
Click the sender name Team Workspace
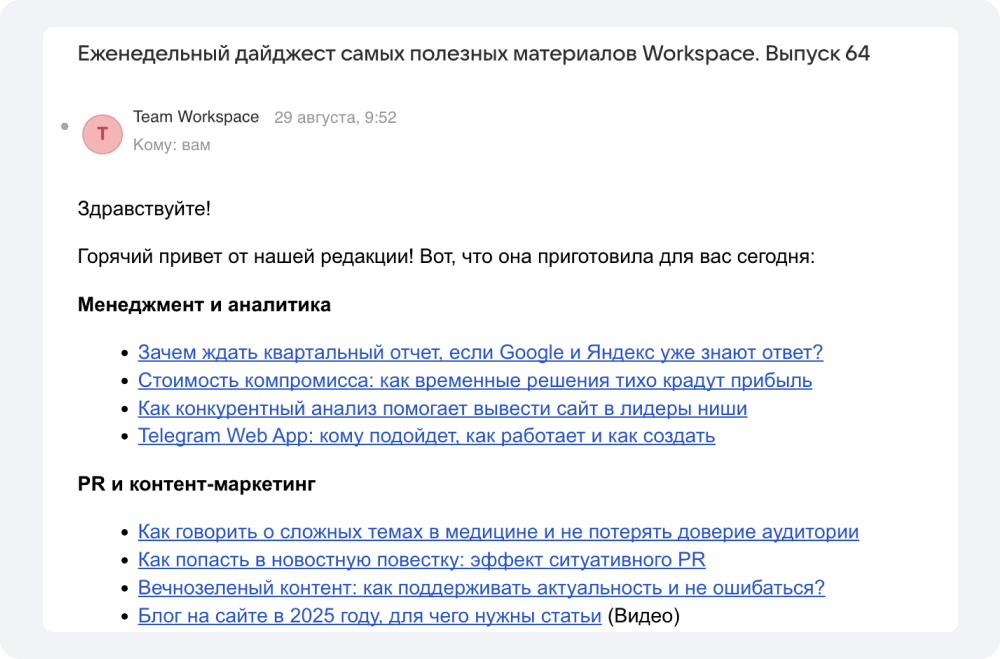[196, 117]
